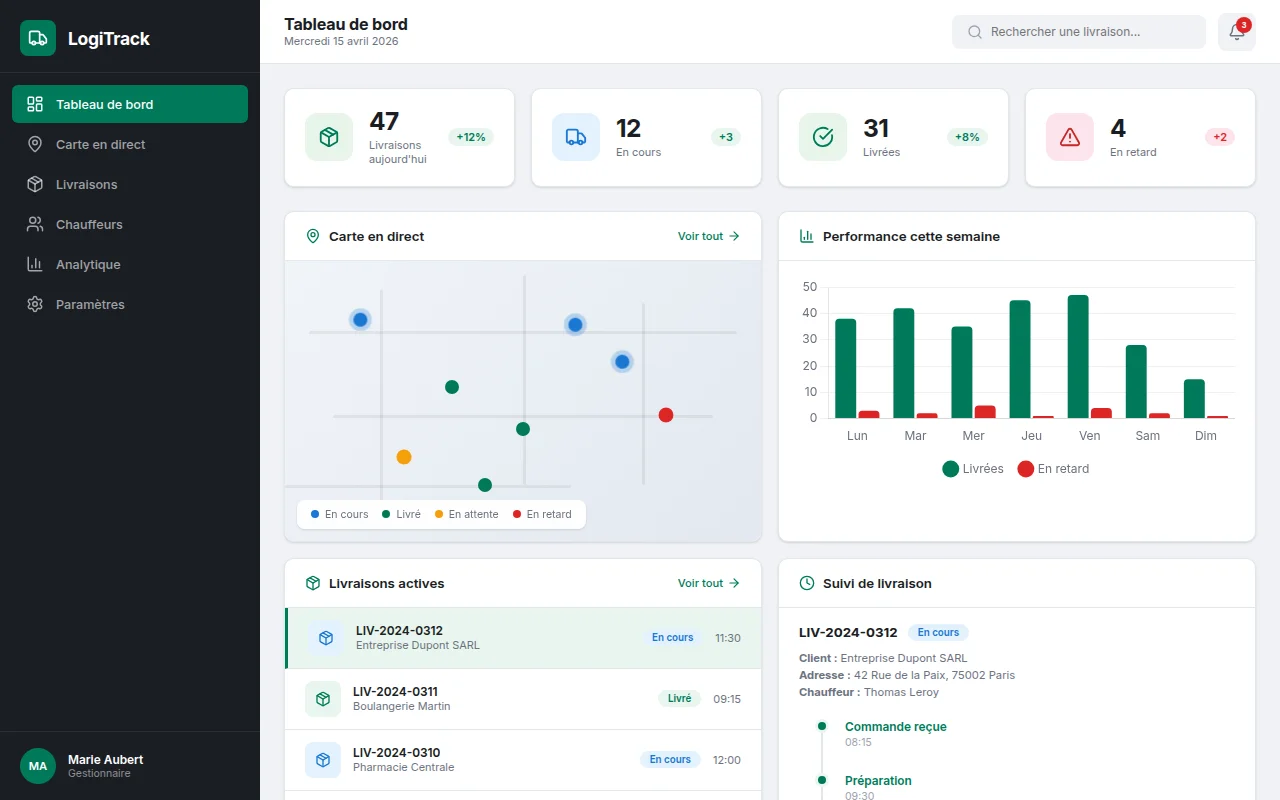This screenshot has height=800, width=1280.
Task: Toggle the Livrées series in chart legend
Action: pos(973,469)
